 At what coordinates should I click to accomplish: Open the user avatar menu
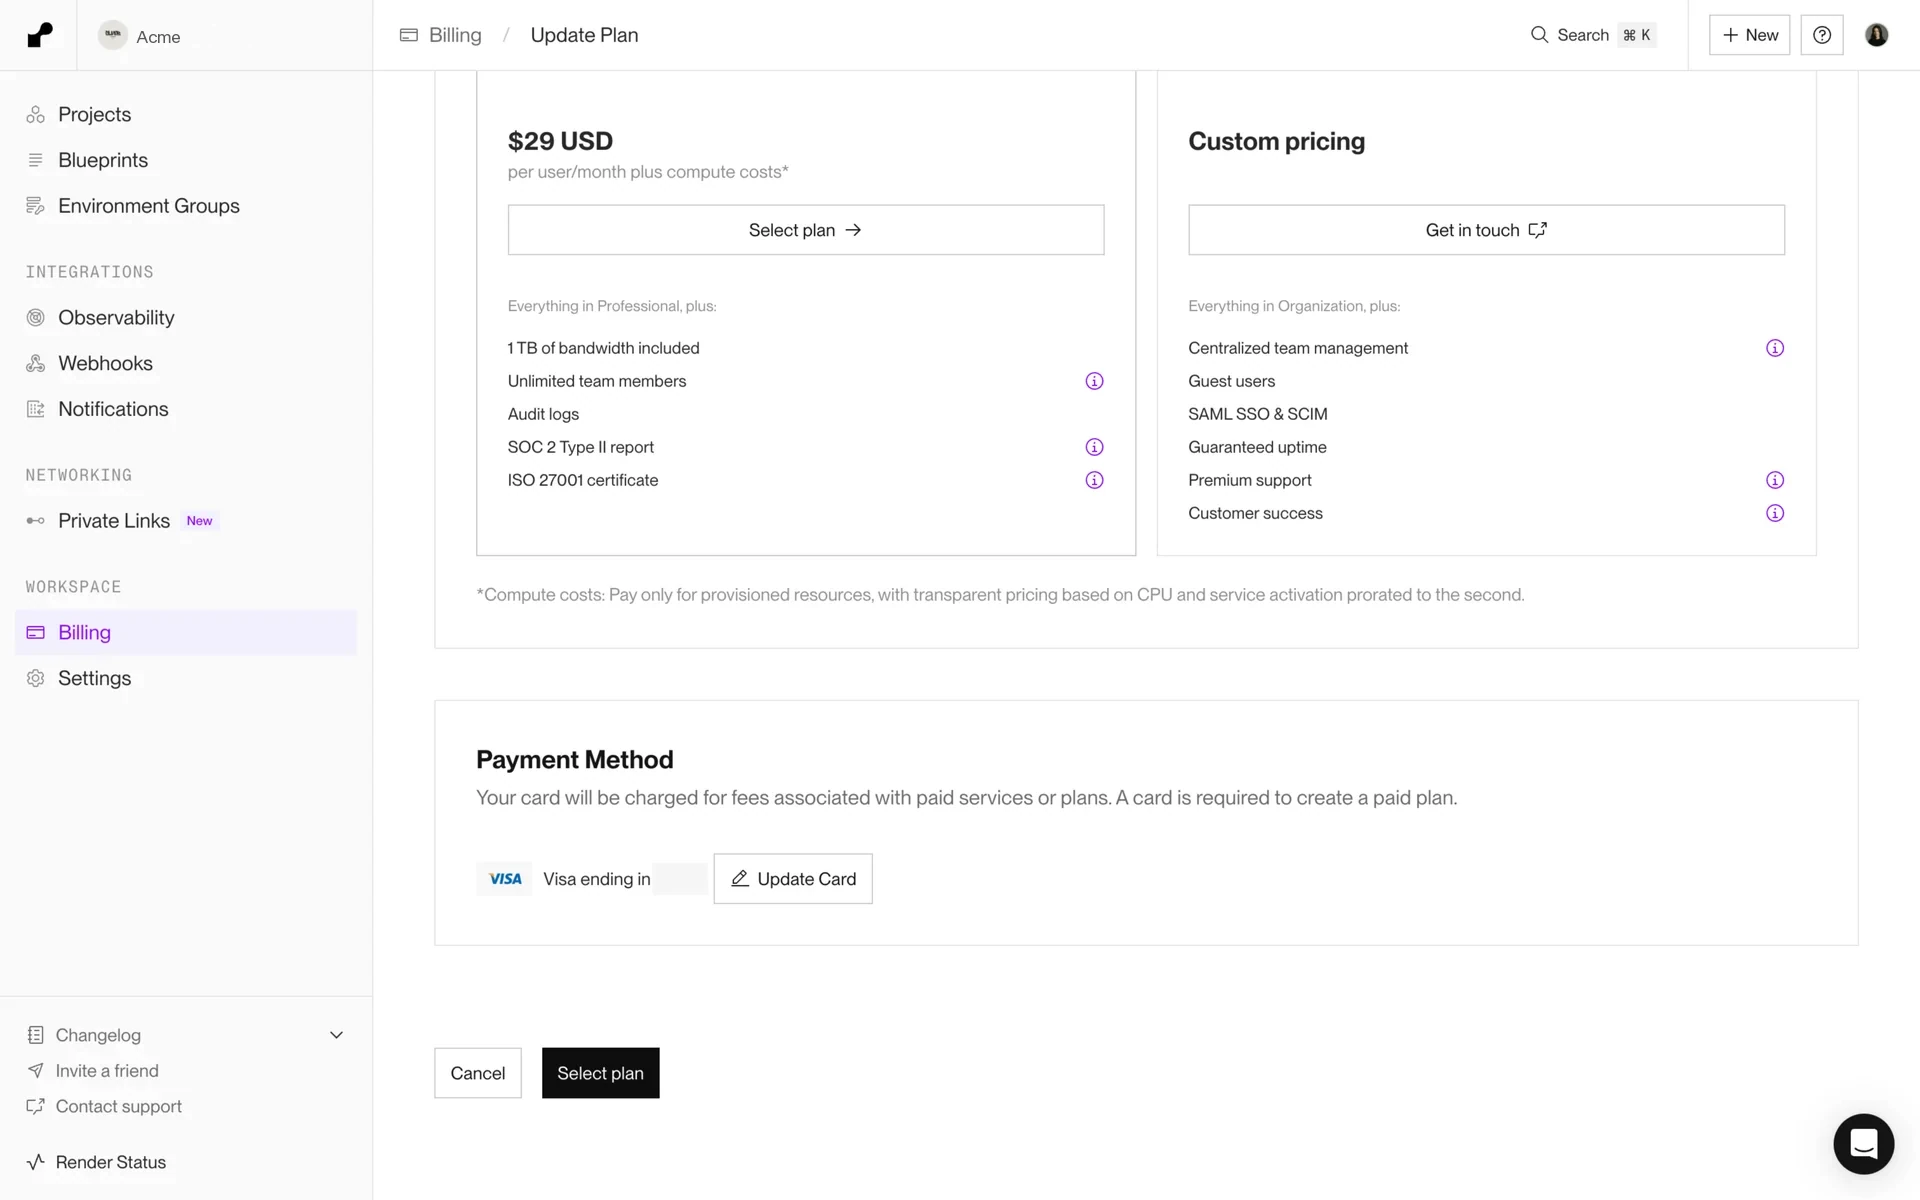pyautogui.click(x=1877, y=35)
